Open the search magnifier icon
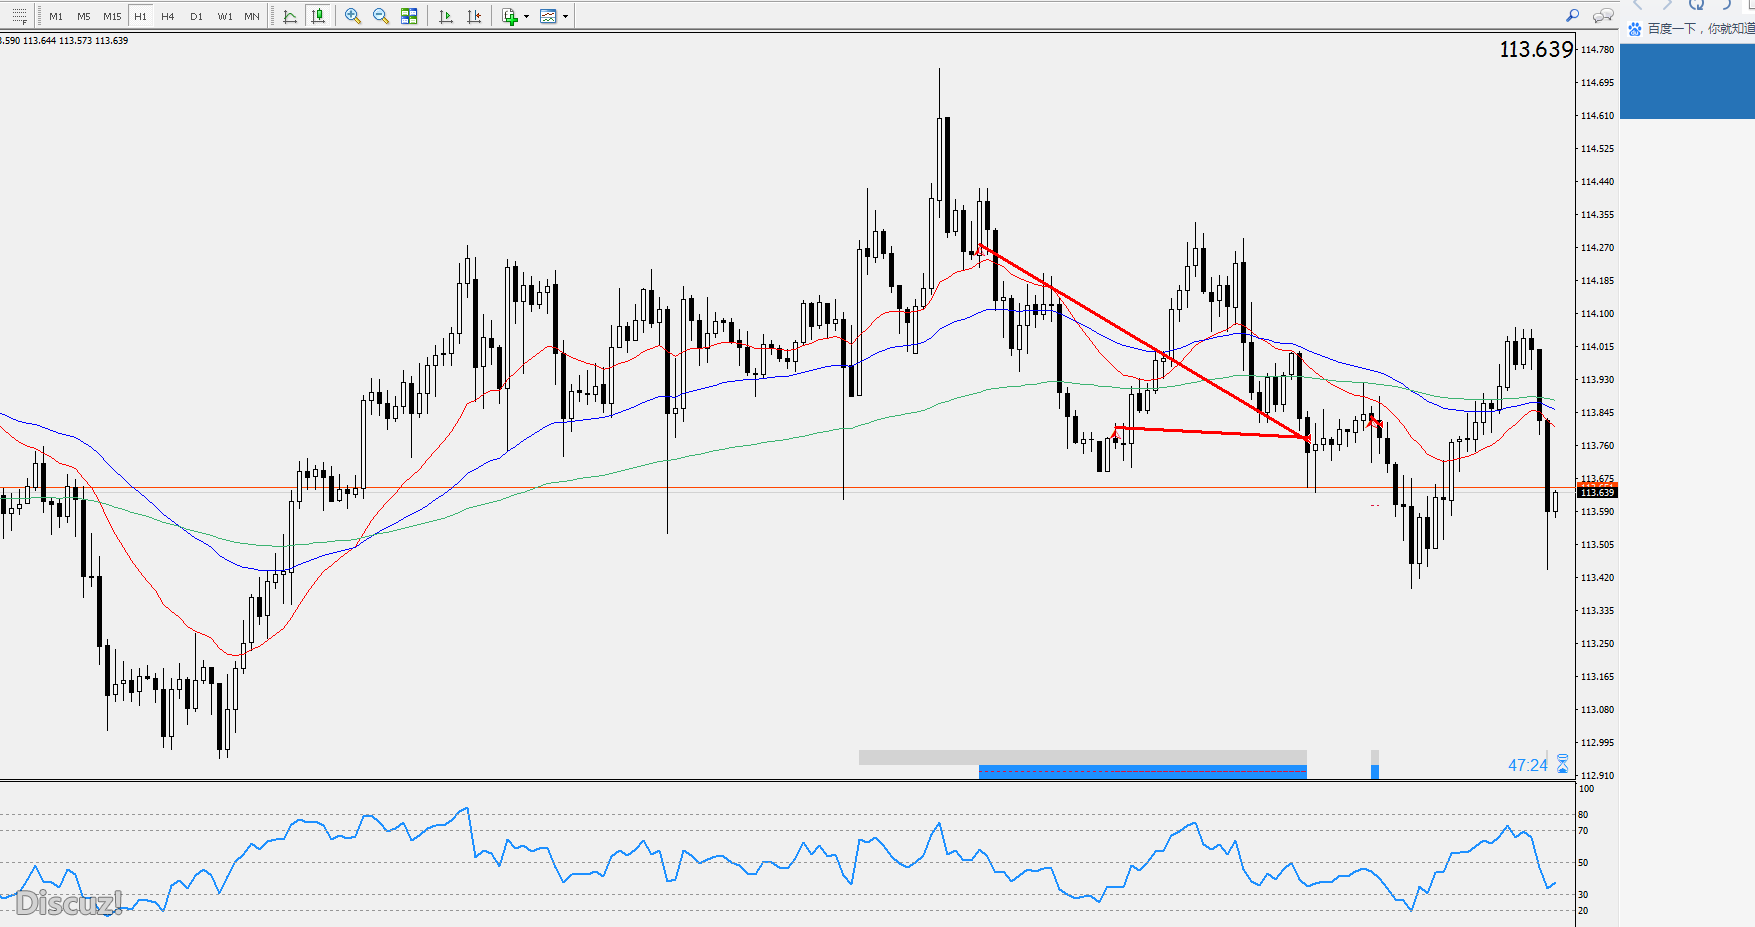This screenshot has width=1755, height=927. click(1573, 15)
